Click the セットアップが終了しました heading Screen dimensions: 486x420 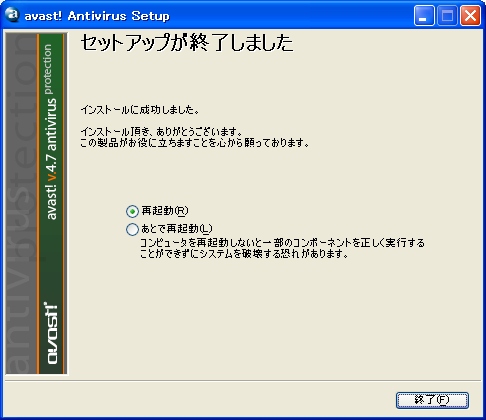pyautogui.click(x=187, y=43)
